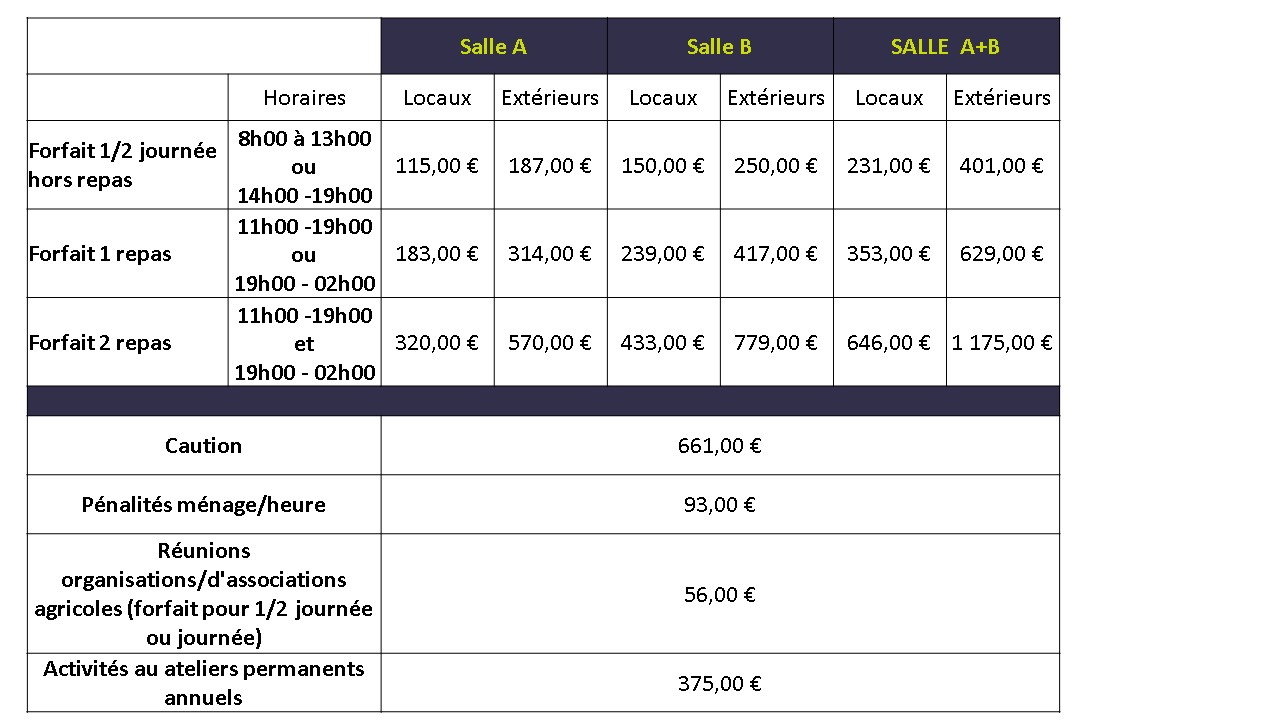Select the 375,00 € amount cell
This screenshot has height=720, width=1280.
pos(719,684)
